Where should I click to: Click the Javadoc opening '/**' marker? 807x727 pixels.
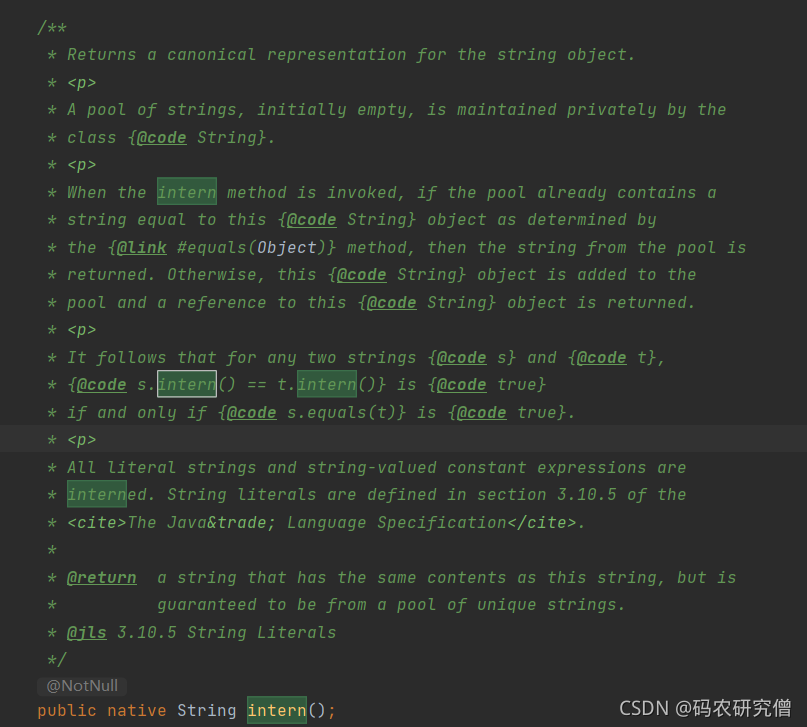click(52, 27)
